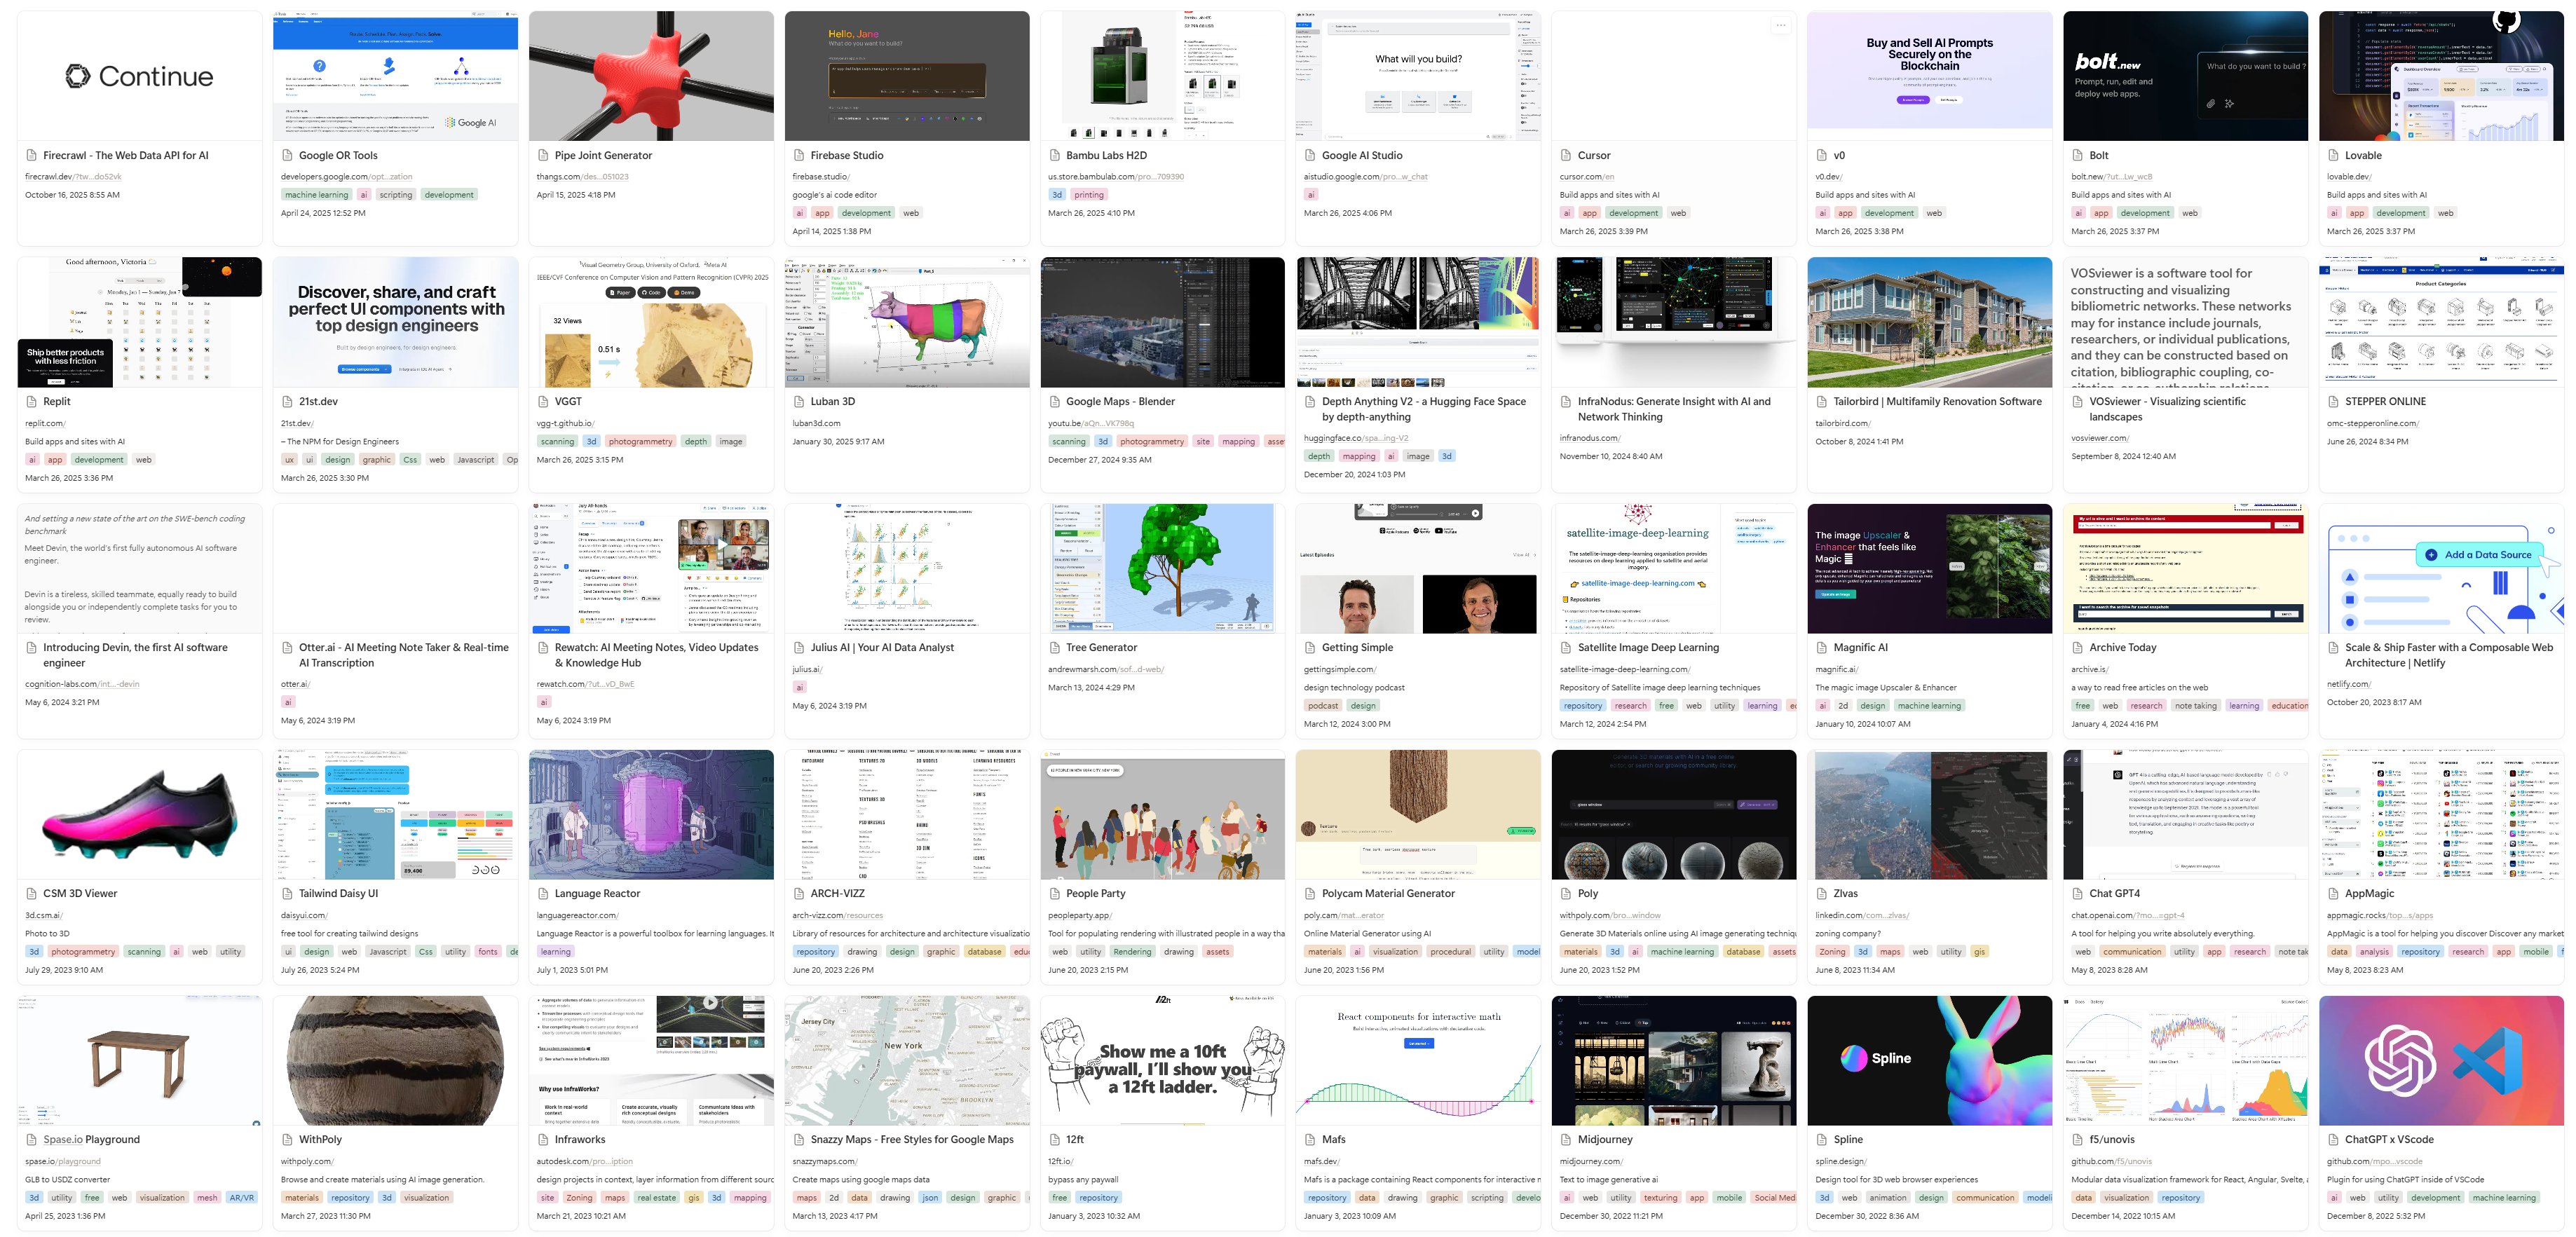2576x1237 pixels.
Task: Click the page icon next to the Midjourney title
Action: point(1566,1139)
